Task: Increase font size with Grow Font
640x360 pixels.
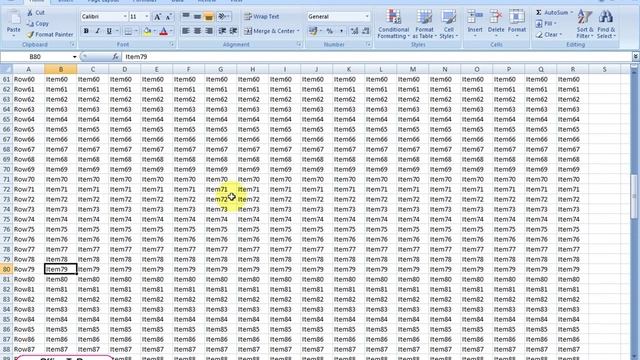Action: pyautogui.click(x=157, y=17)
